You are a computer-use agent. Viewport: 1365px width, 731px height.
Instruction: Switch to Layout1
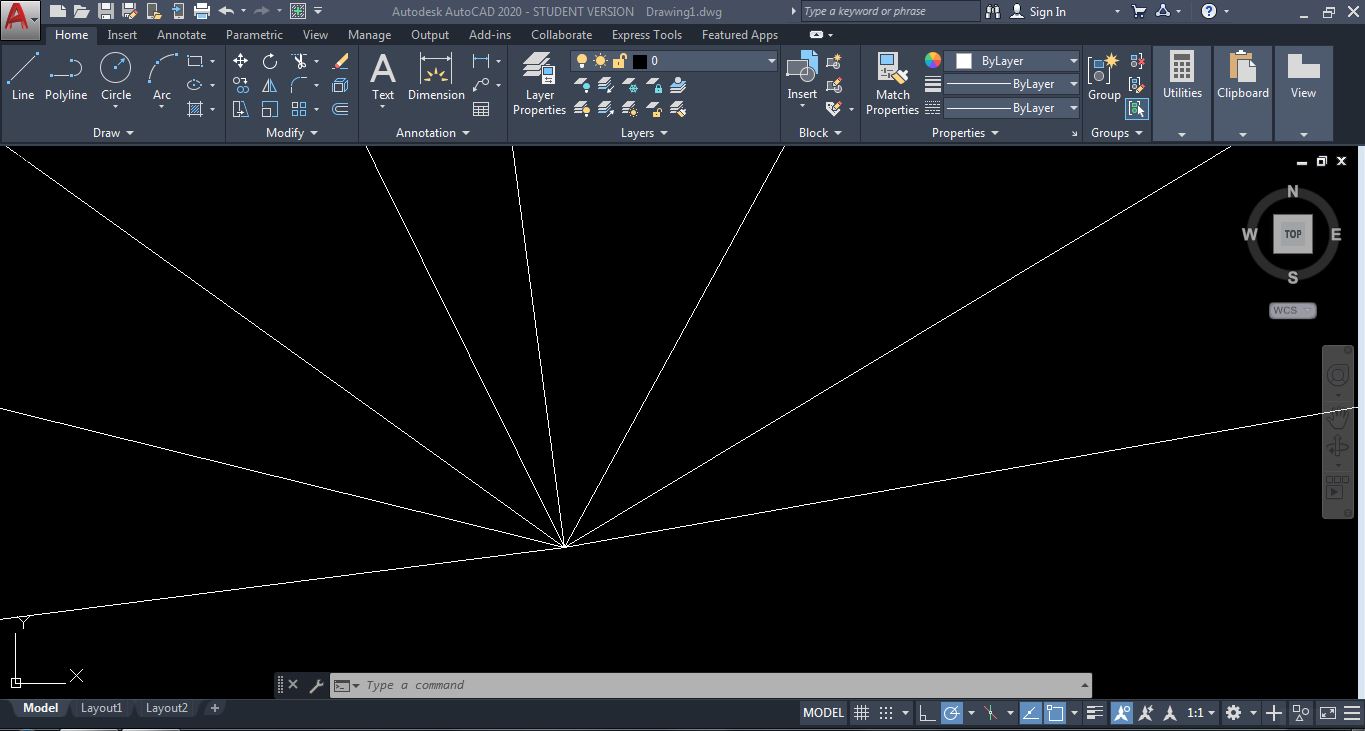coord(101,707)
